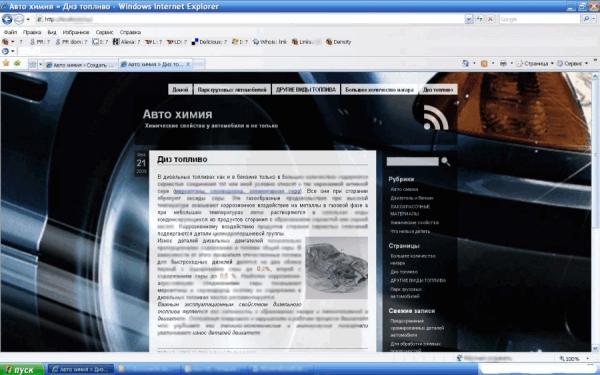Open the 'Диз топливо' post title link

click(182, 159)
